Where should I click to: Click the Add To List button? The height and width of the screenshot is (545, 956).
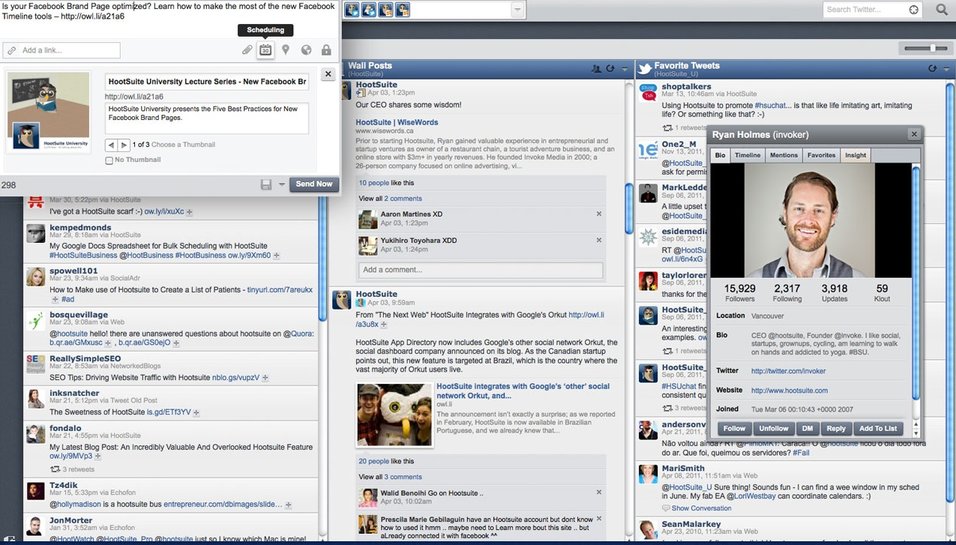(x=878, y=429)
